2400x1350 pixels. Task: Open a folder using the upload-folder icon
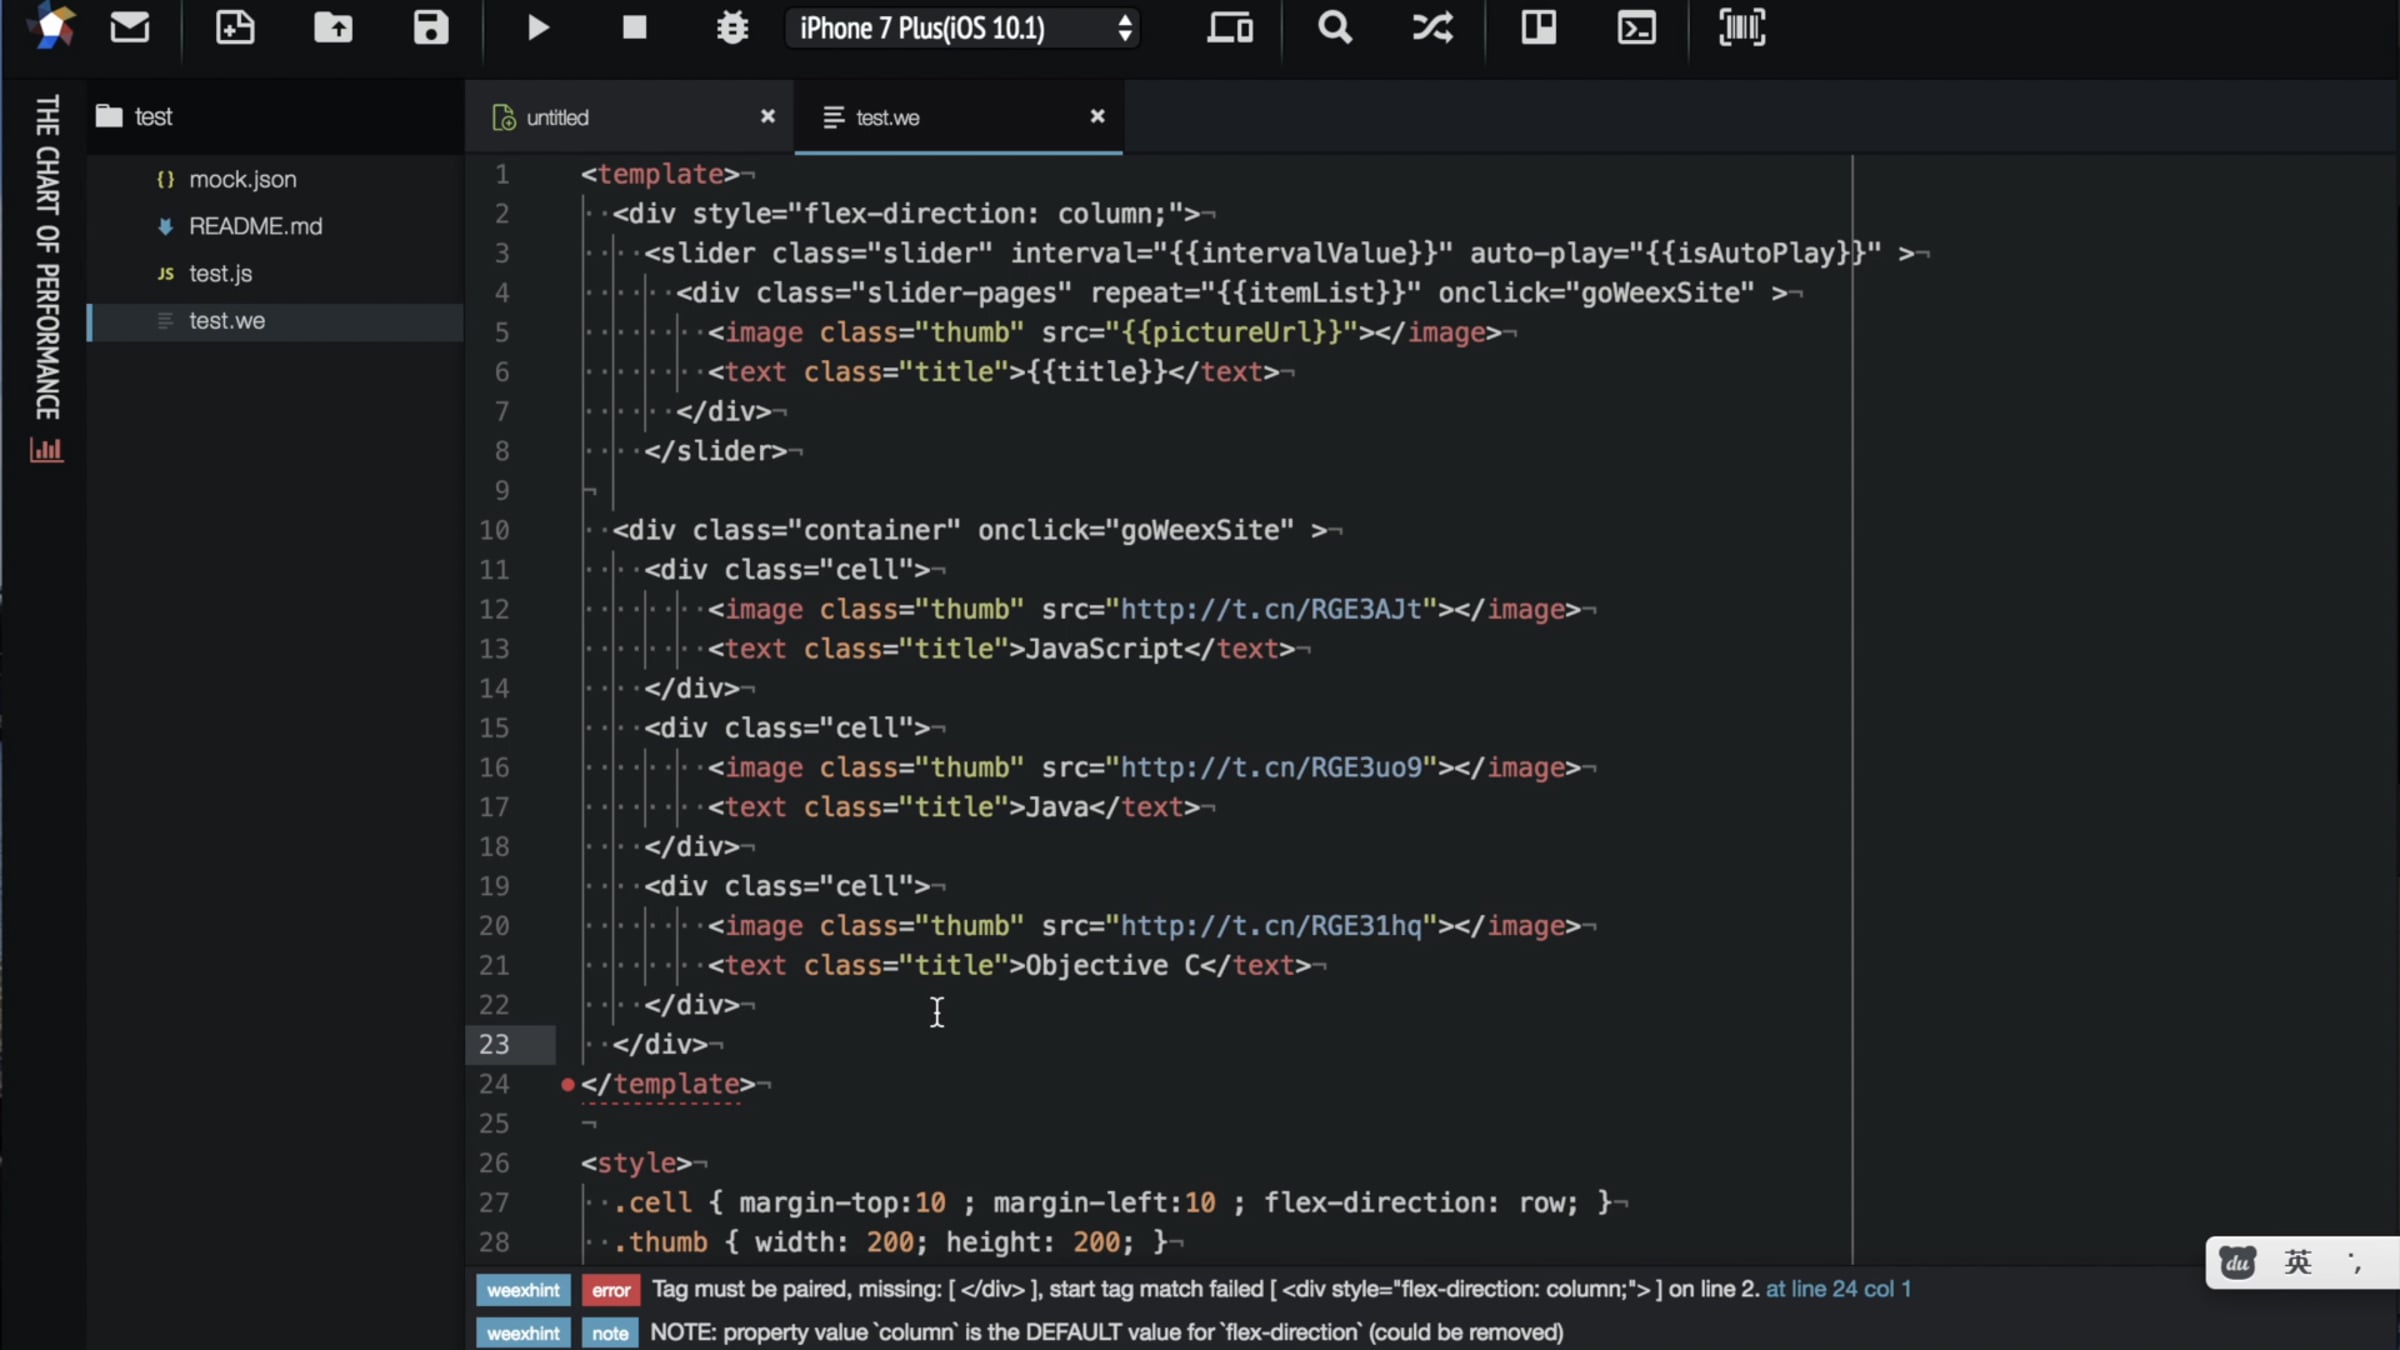(333, 27)
